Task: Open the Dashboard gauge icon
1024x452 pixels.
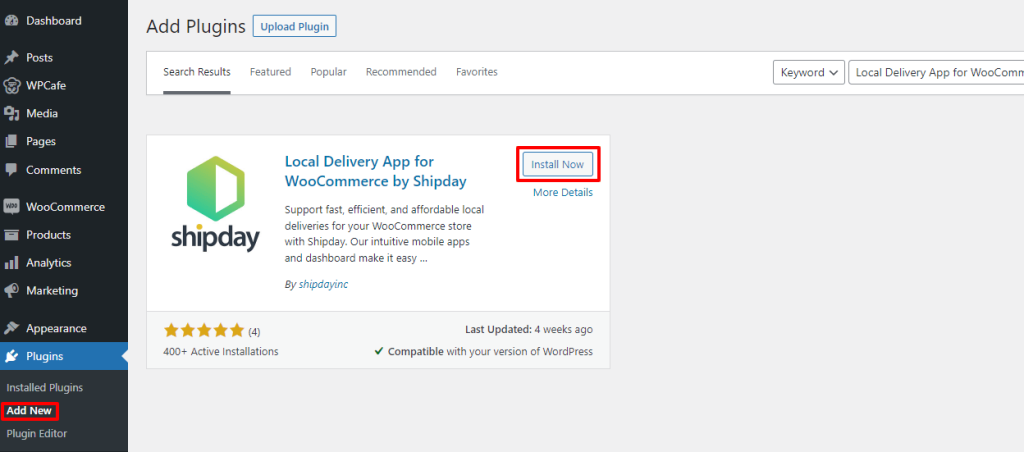Action: (11, 21)
